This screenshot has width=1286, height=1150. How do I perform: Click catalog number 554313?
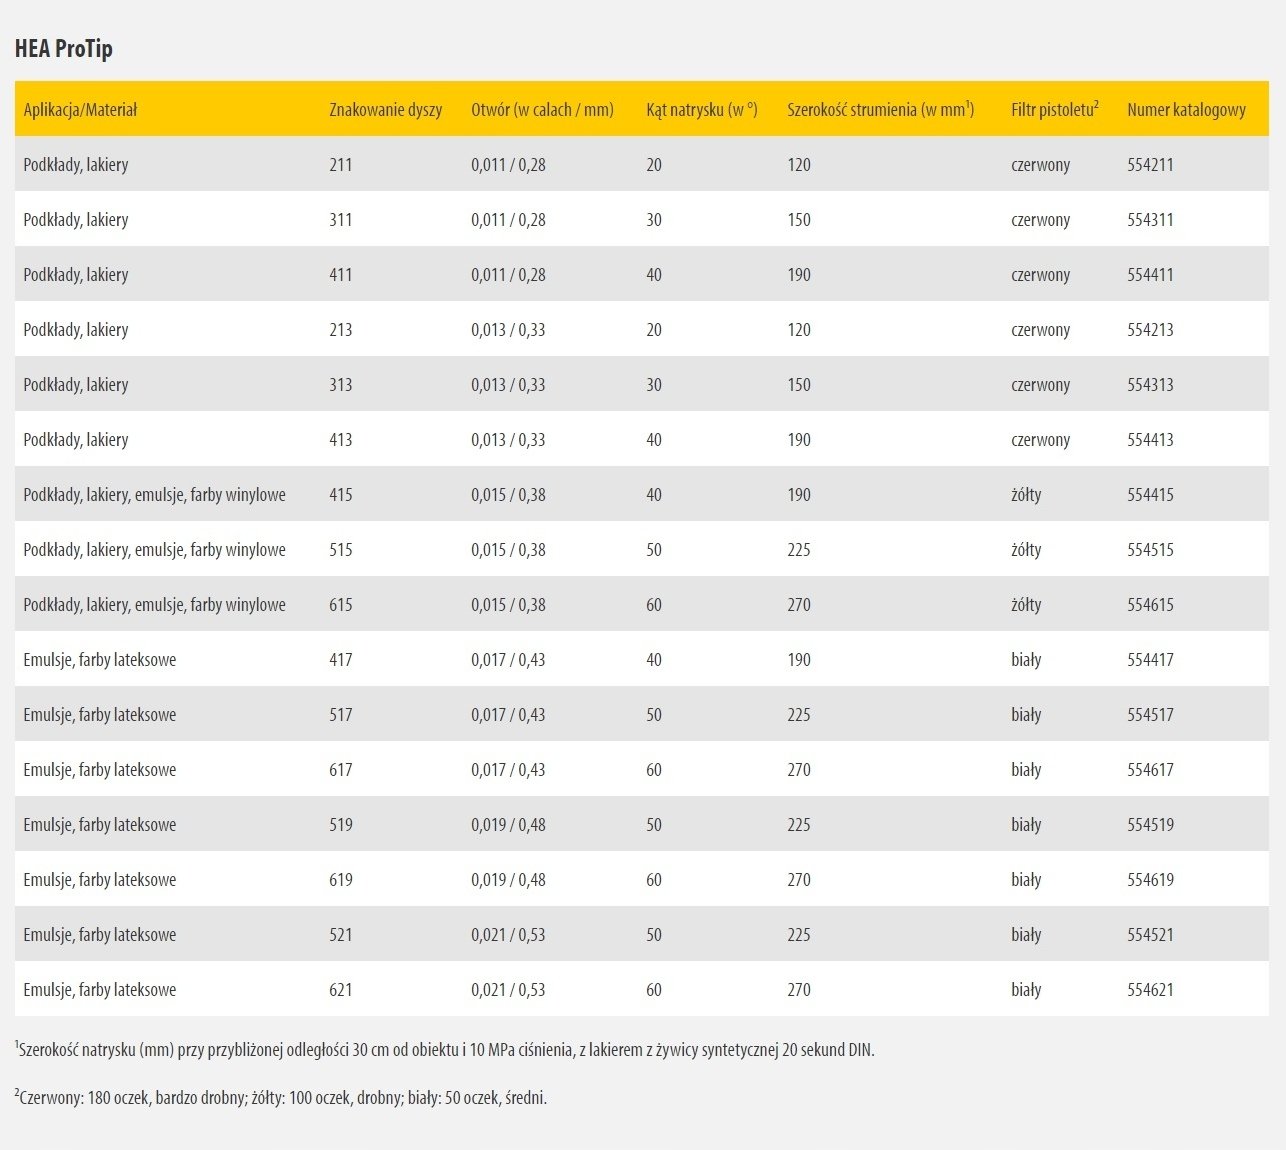(1150, 385)
